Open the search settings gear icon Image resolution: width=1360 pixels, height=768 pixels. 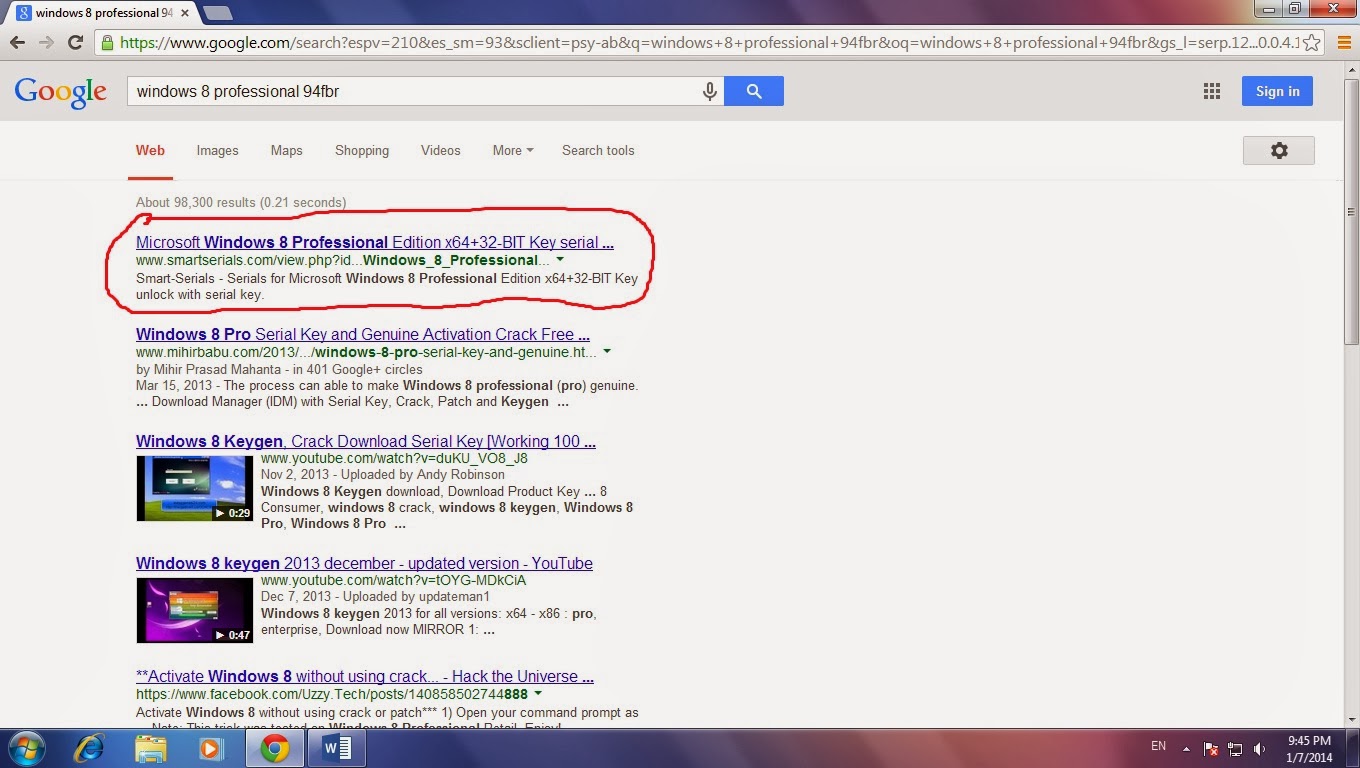pyautogui.click(x=1279, y=150)
